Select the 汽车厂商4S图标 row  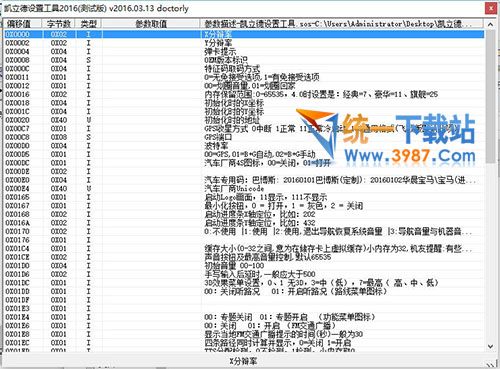click(244, 163)
